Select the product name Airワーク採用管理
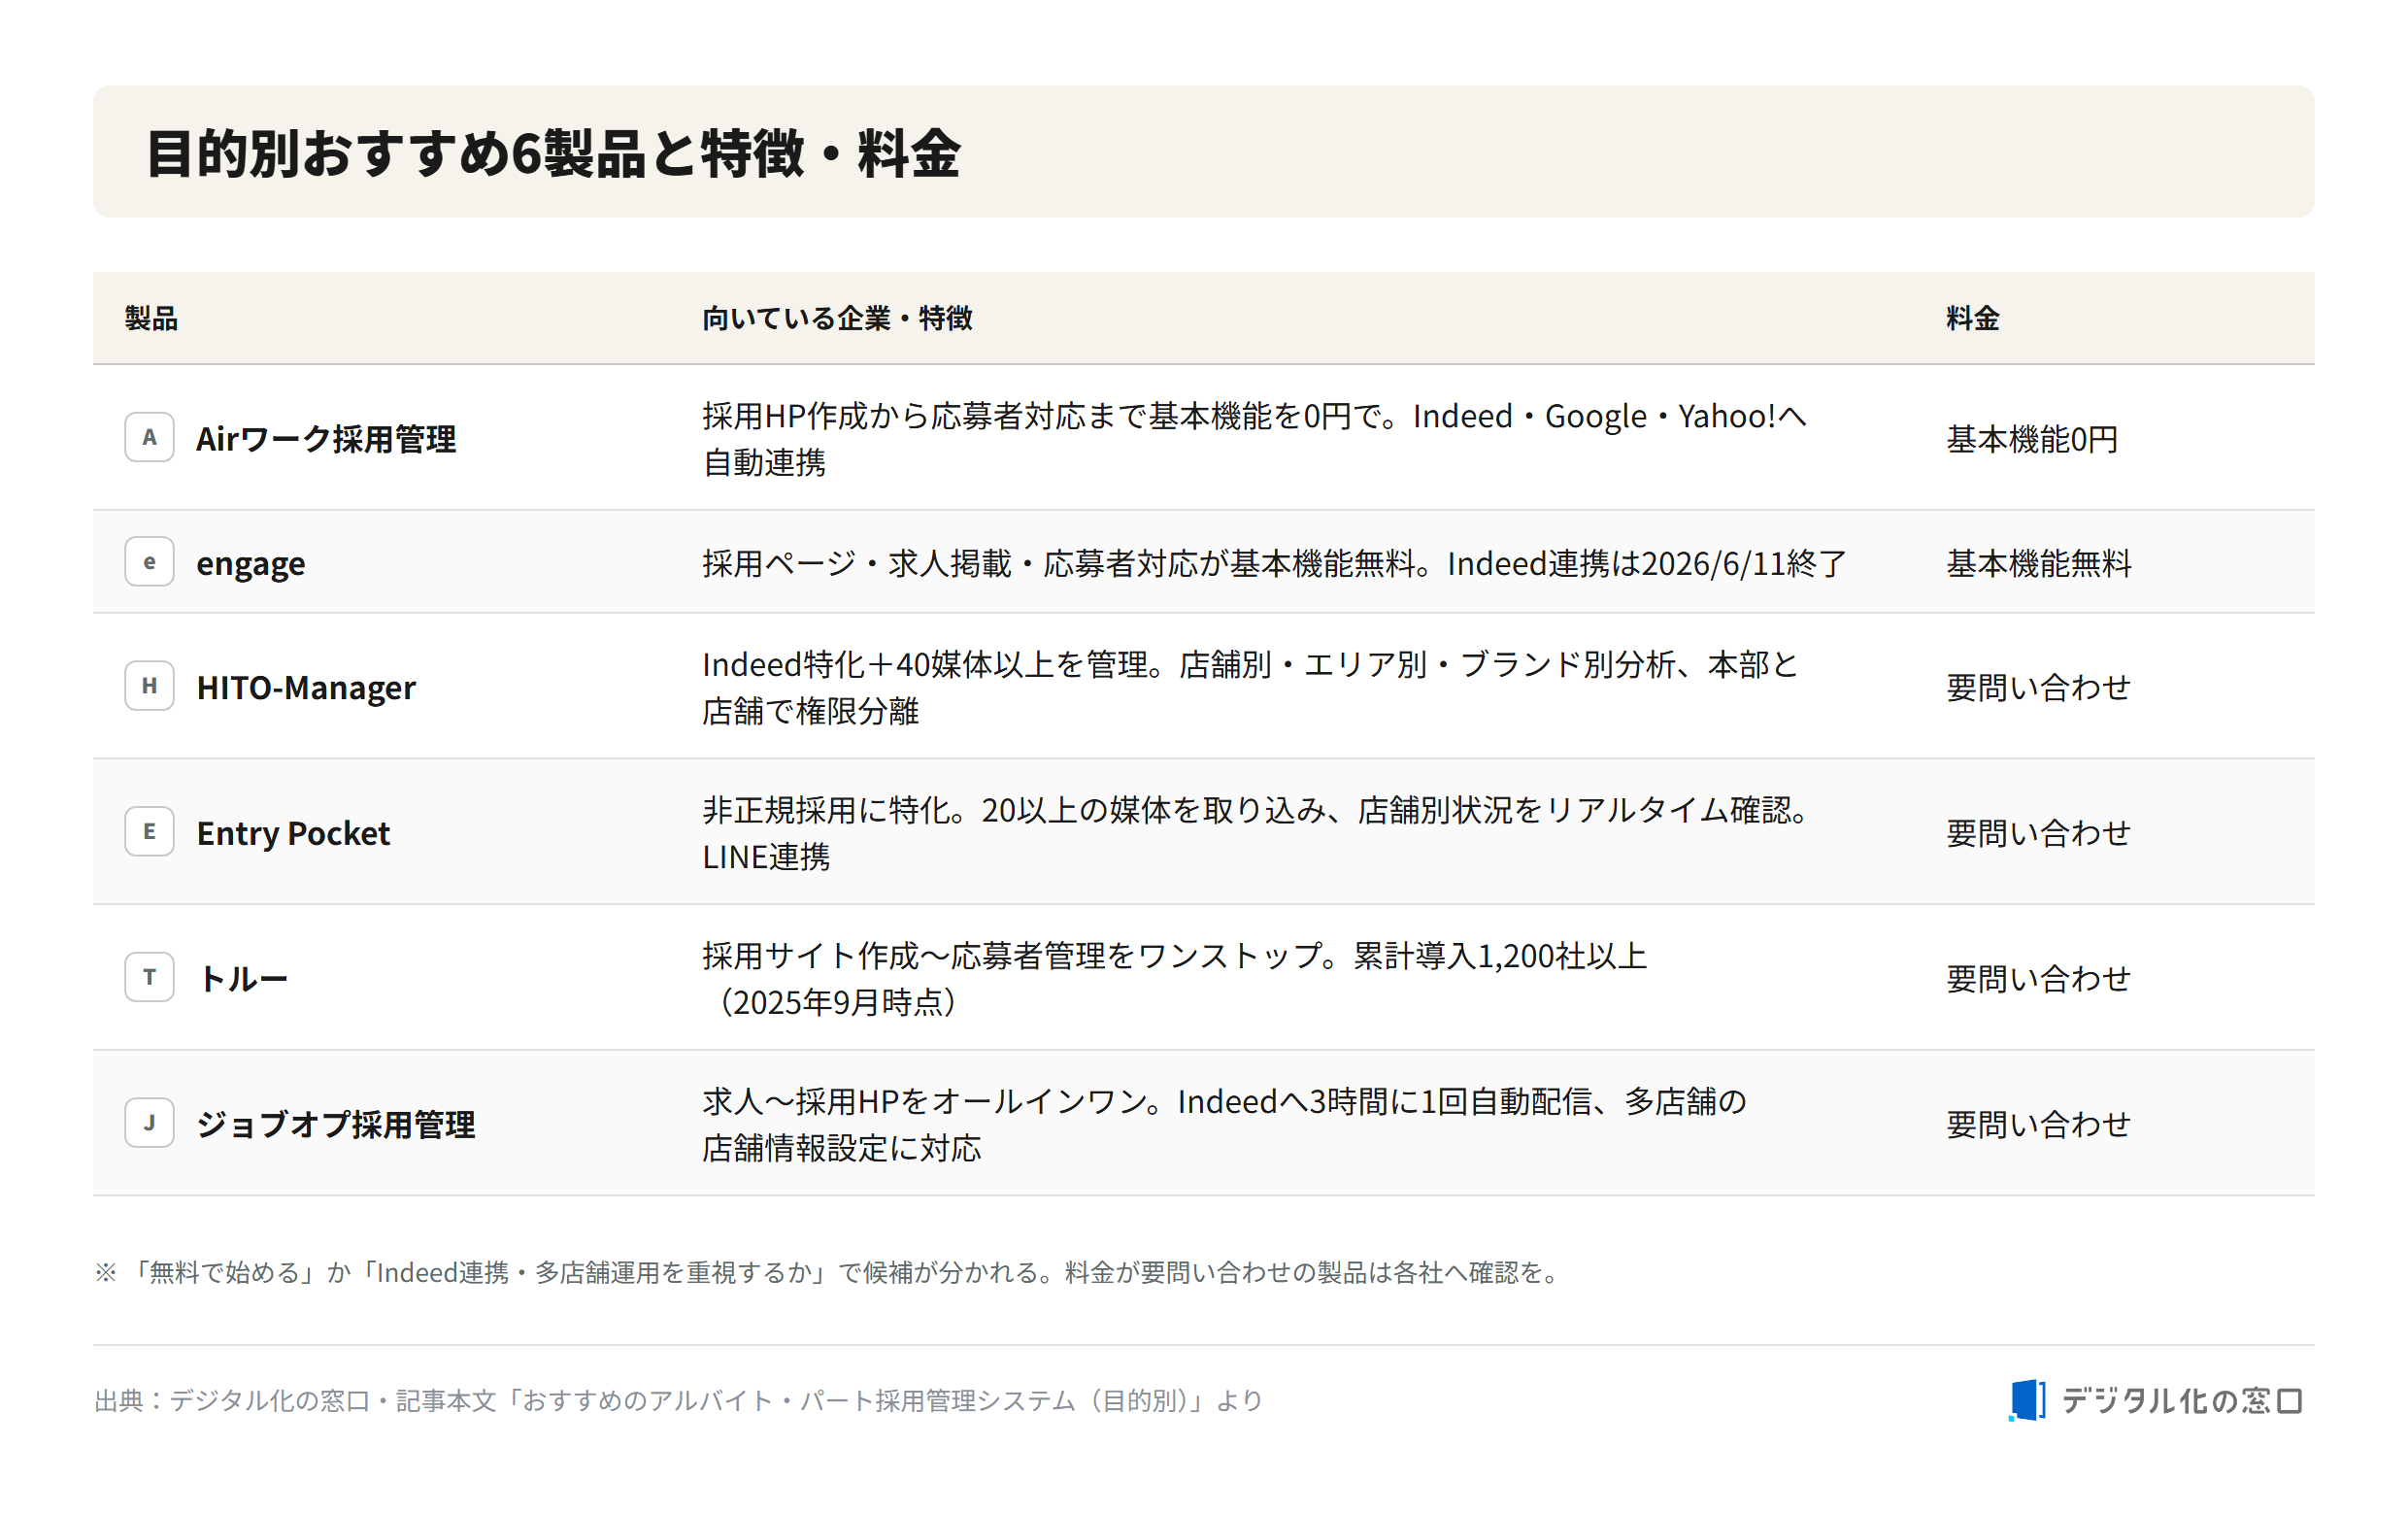2408x1513 pixels. click(326, 438)
